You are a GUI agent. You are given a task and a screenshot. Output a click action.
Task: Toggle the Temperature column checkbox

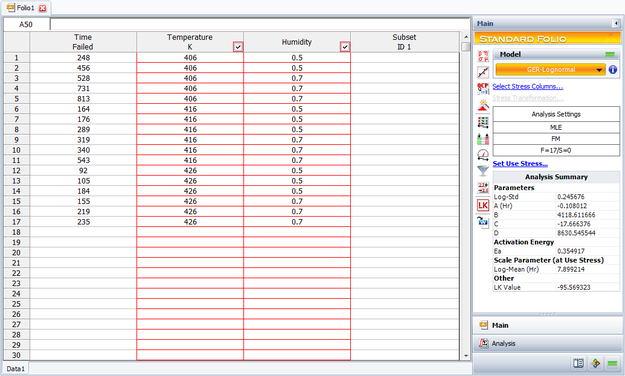[x=238, y=47]
